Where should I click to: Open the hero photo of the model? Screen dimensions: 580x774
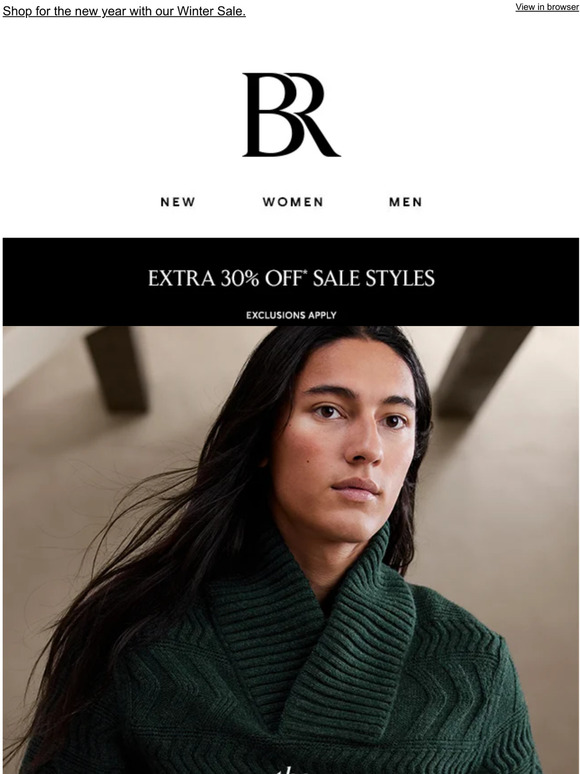pyautogui.click(x=291, y=550)
